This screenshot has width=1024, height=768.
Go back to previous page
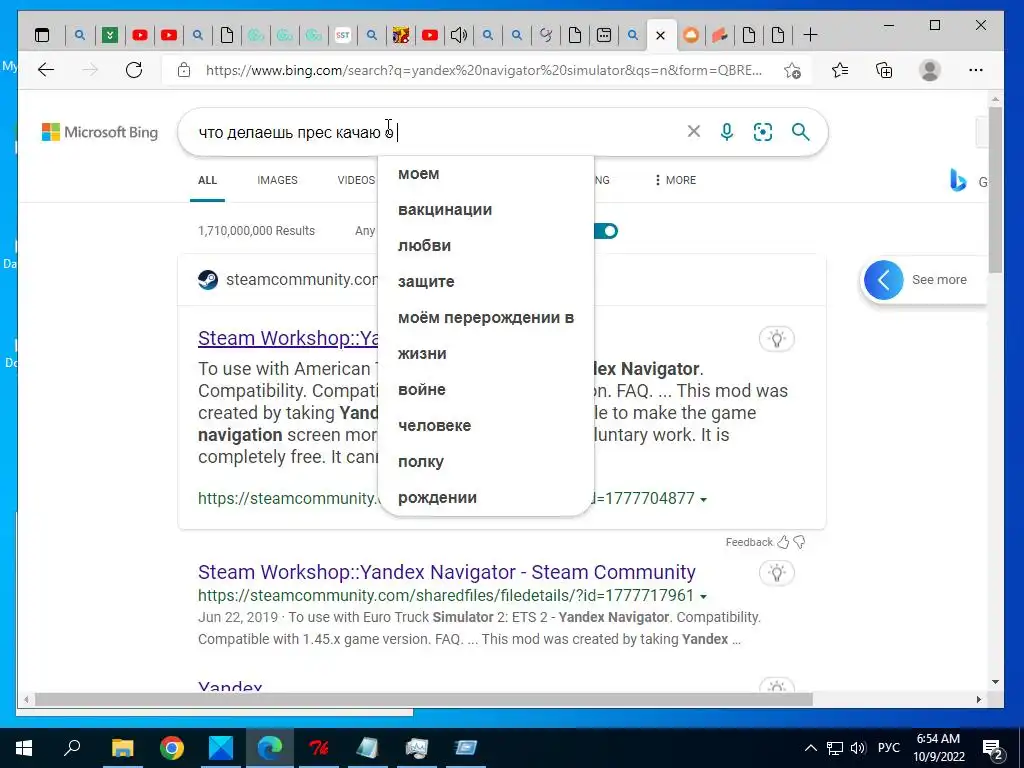click(x=46, y=70)
